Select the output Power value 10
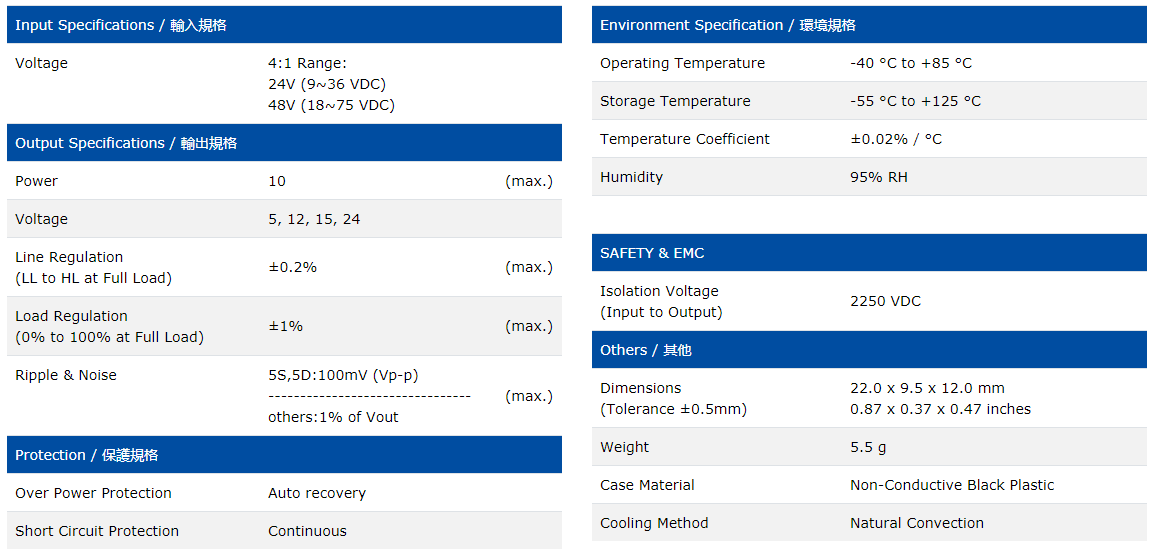Image resolution: width=1153 pixels, height=549 pixels. pos(277,181)
